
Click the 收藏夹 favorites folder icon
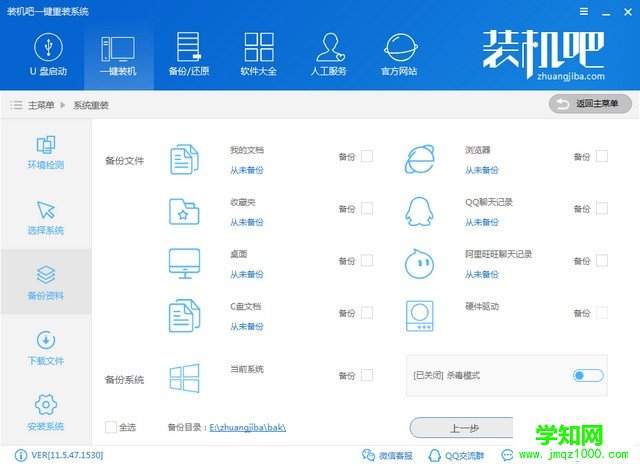[184, 212]
